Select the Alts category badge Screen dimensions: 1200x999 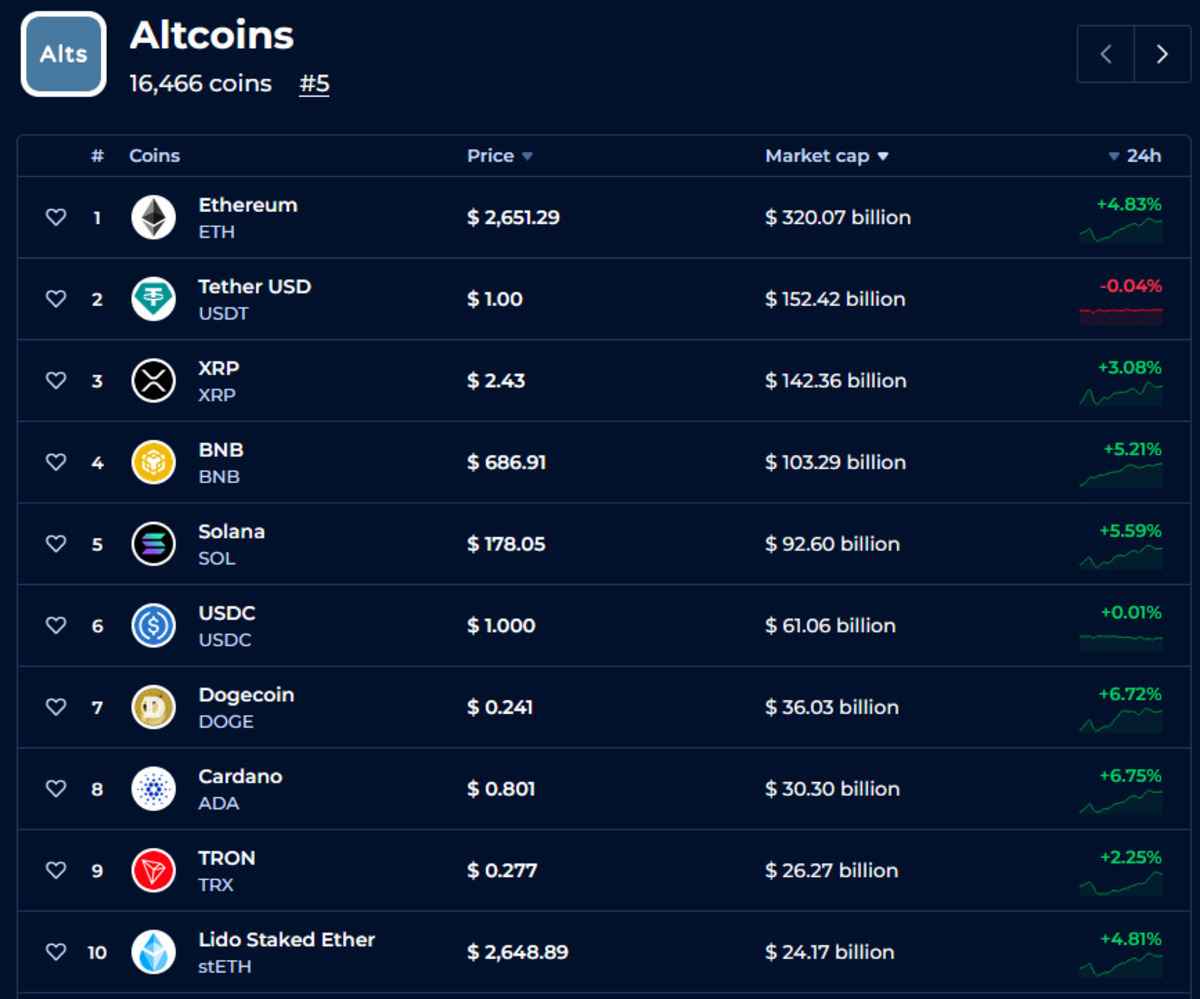pyautogui.click(x=62, y=54)
